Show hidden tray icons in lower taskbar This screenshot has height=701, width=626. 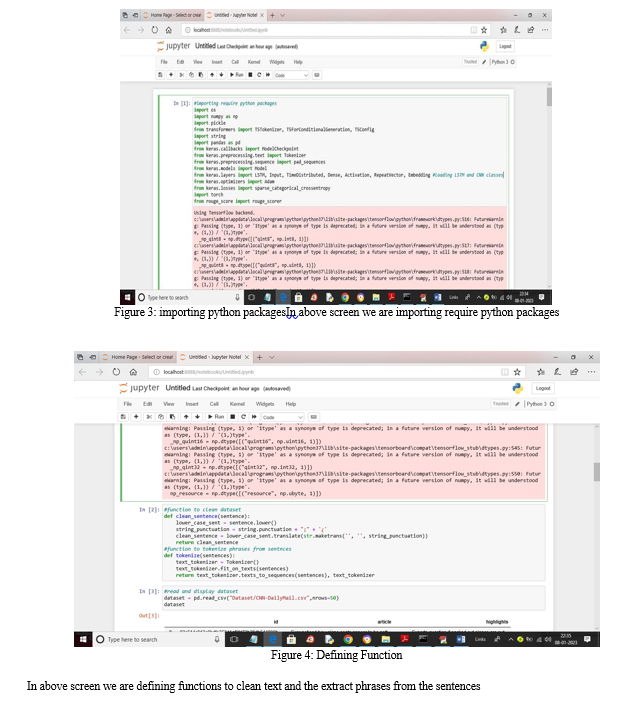[x=510, y=639]
